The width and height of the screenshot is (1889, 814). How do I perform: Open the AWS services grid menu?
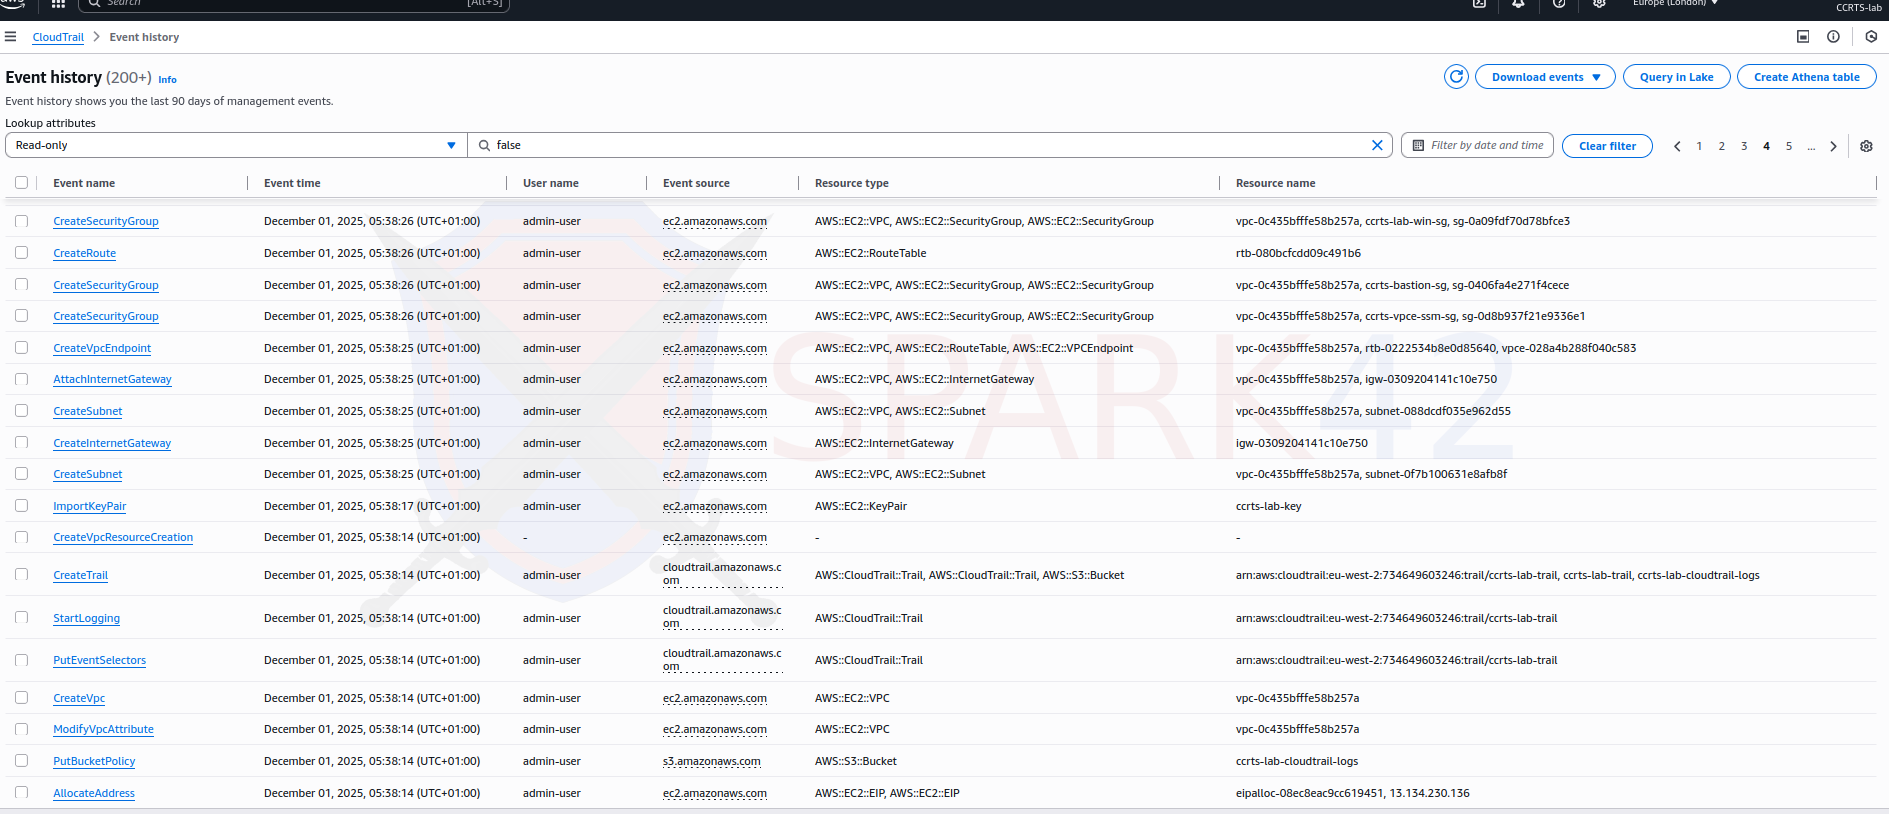(x=58, y=4)
